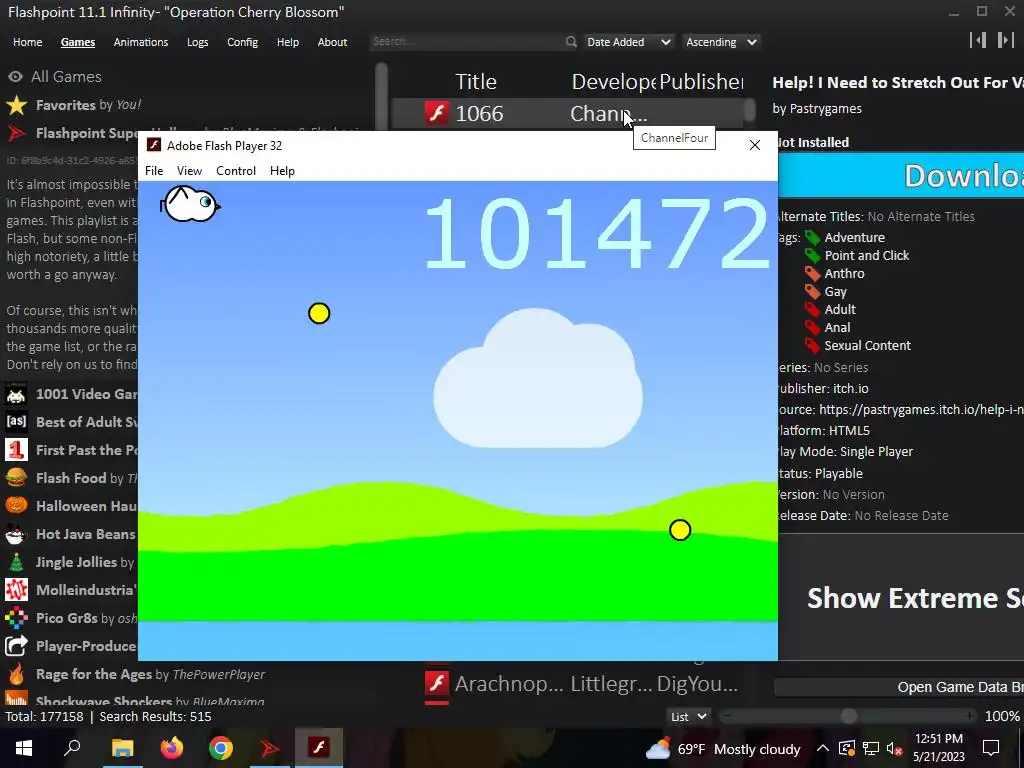
Task: Select the 1066 game row
Action: coord(567,114)
